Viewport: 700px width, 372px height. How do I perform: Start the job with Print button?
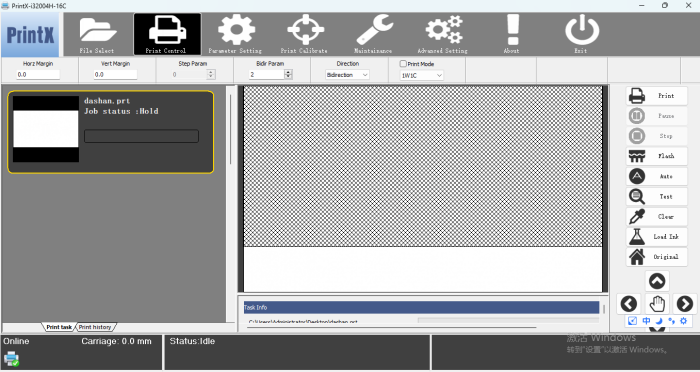click(x=656, y=96)
